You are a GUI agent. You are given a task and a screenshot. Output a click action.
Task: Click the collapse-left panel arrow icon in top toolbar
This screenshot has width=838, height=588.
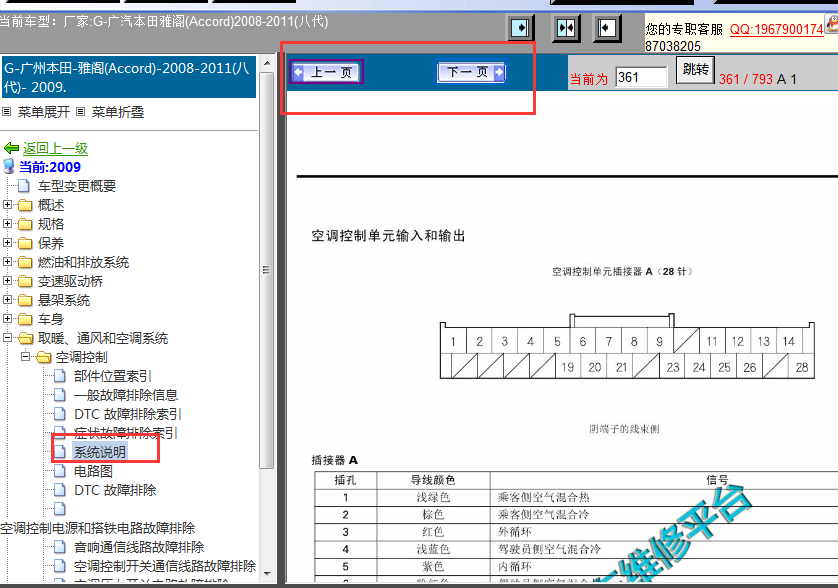pyautogui.click(x=606, y=28)
